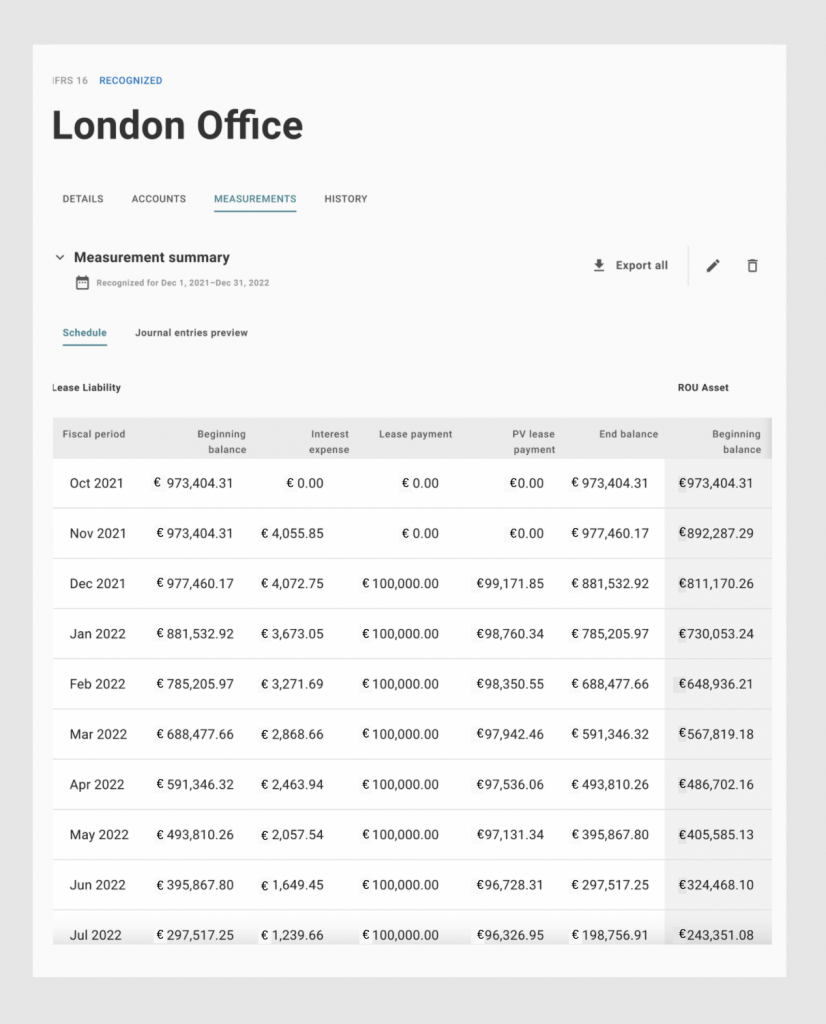Click the pencil edit icon
This screenshot has height=1024, width=826.
(713, 266)
